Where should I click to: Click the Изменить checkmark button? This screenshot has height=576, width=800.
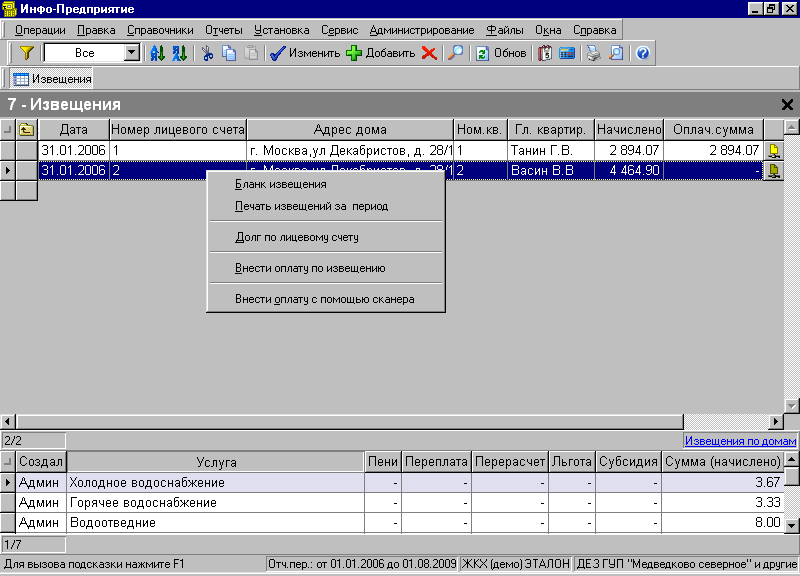(305, 53)
